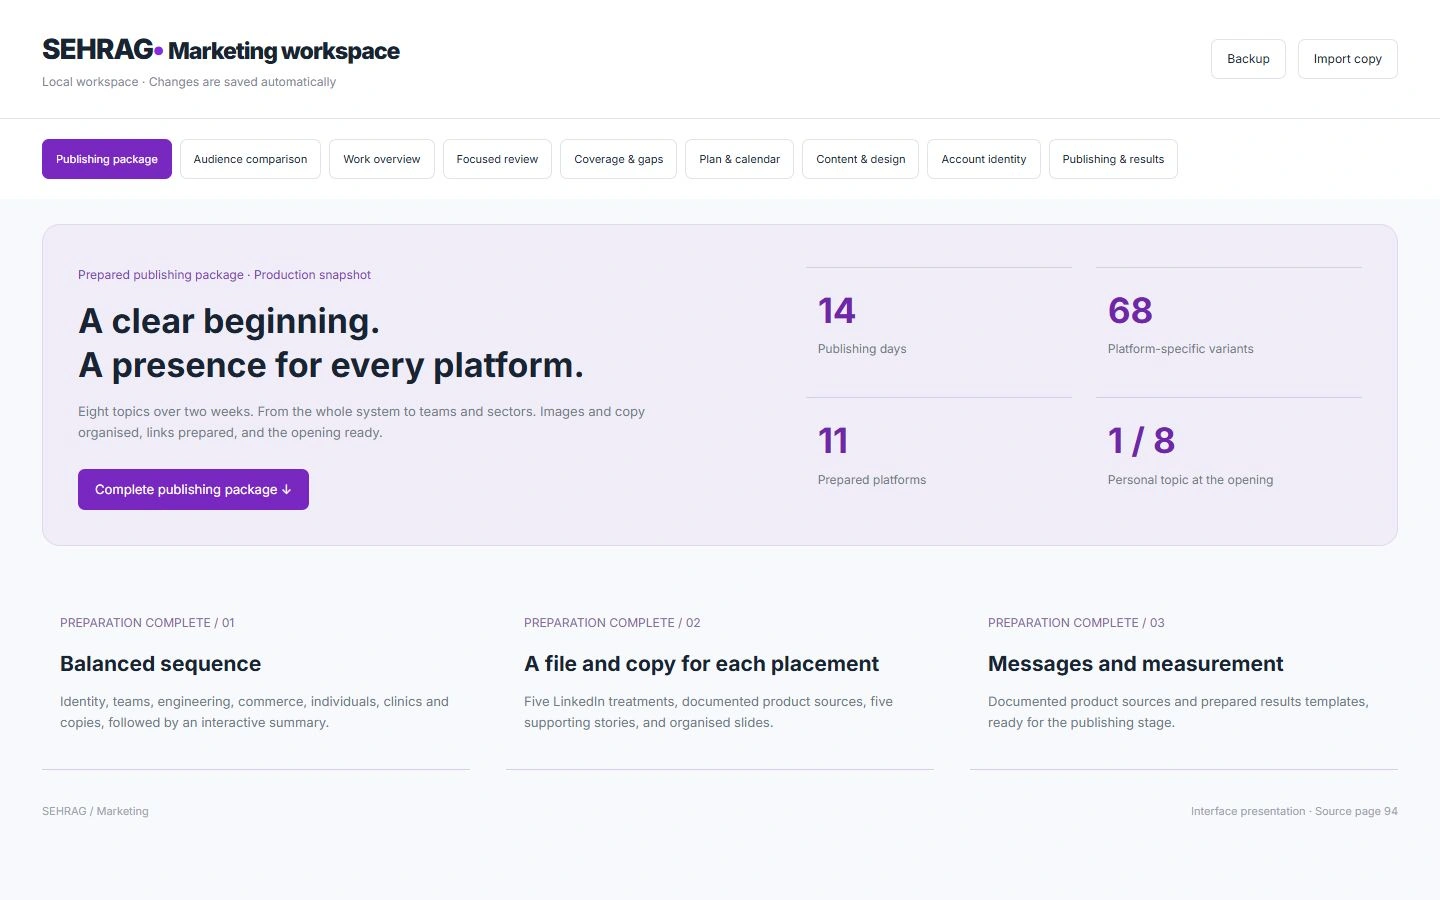Viewport: 1440px width, 900px height.
Task: Click 'Preparation complete / 01' label
Action: [x=147, y=623]
